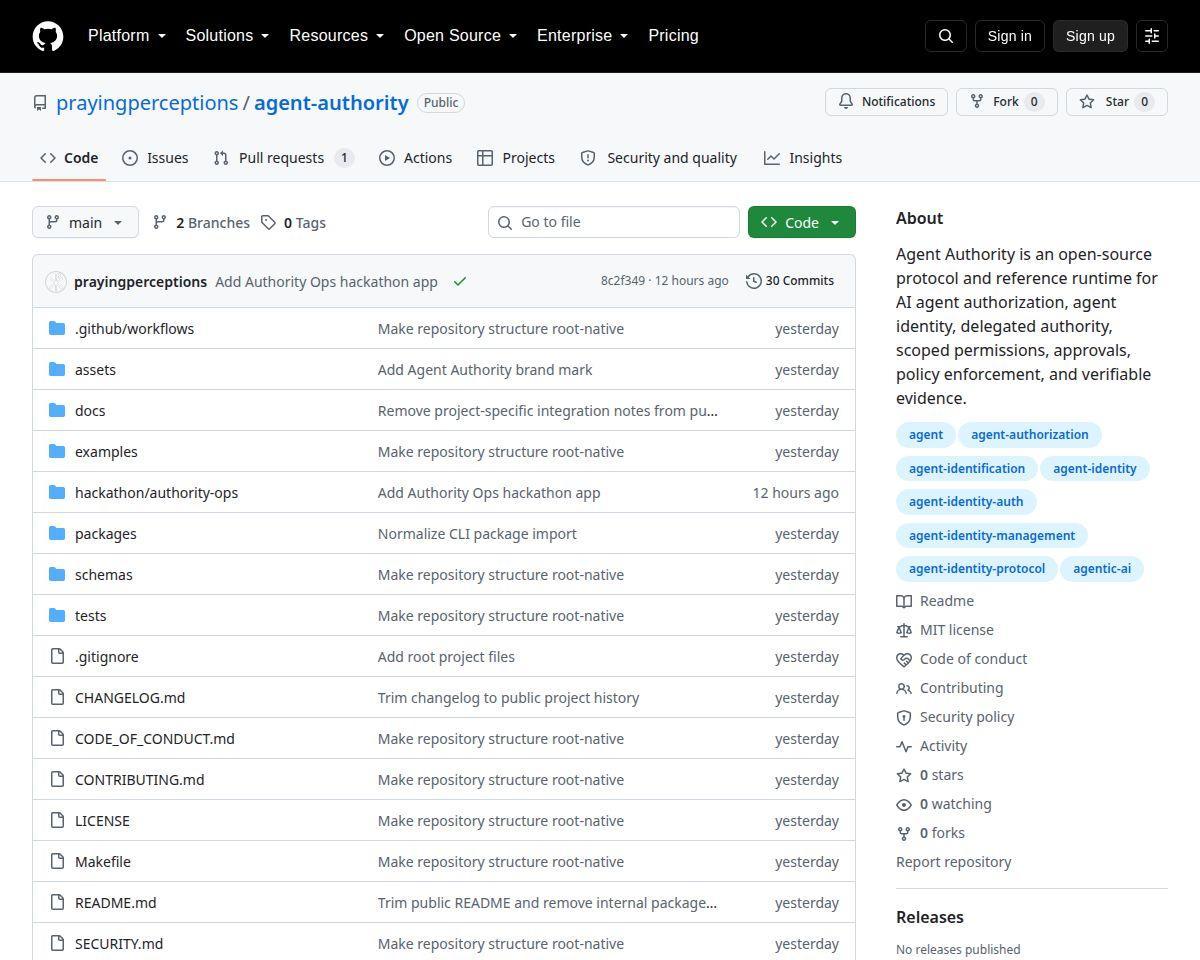Open 'Normalize CLI package import' commit message
Screen dimensions: 1200x960
(477, 533)
